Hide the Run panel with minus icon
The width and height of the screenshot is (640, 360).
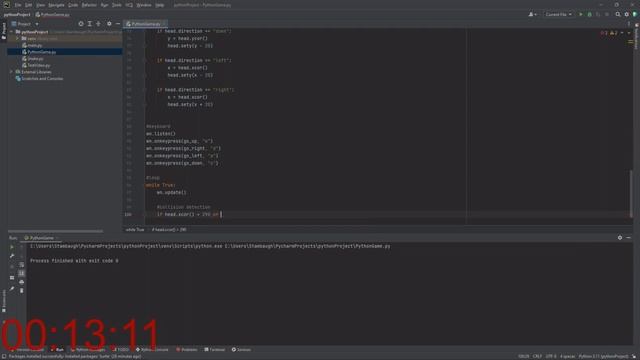tap(628, 238)
